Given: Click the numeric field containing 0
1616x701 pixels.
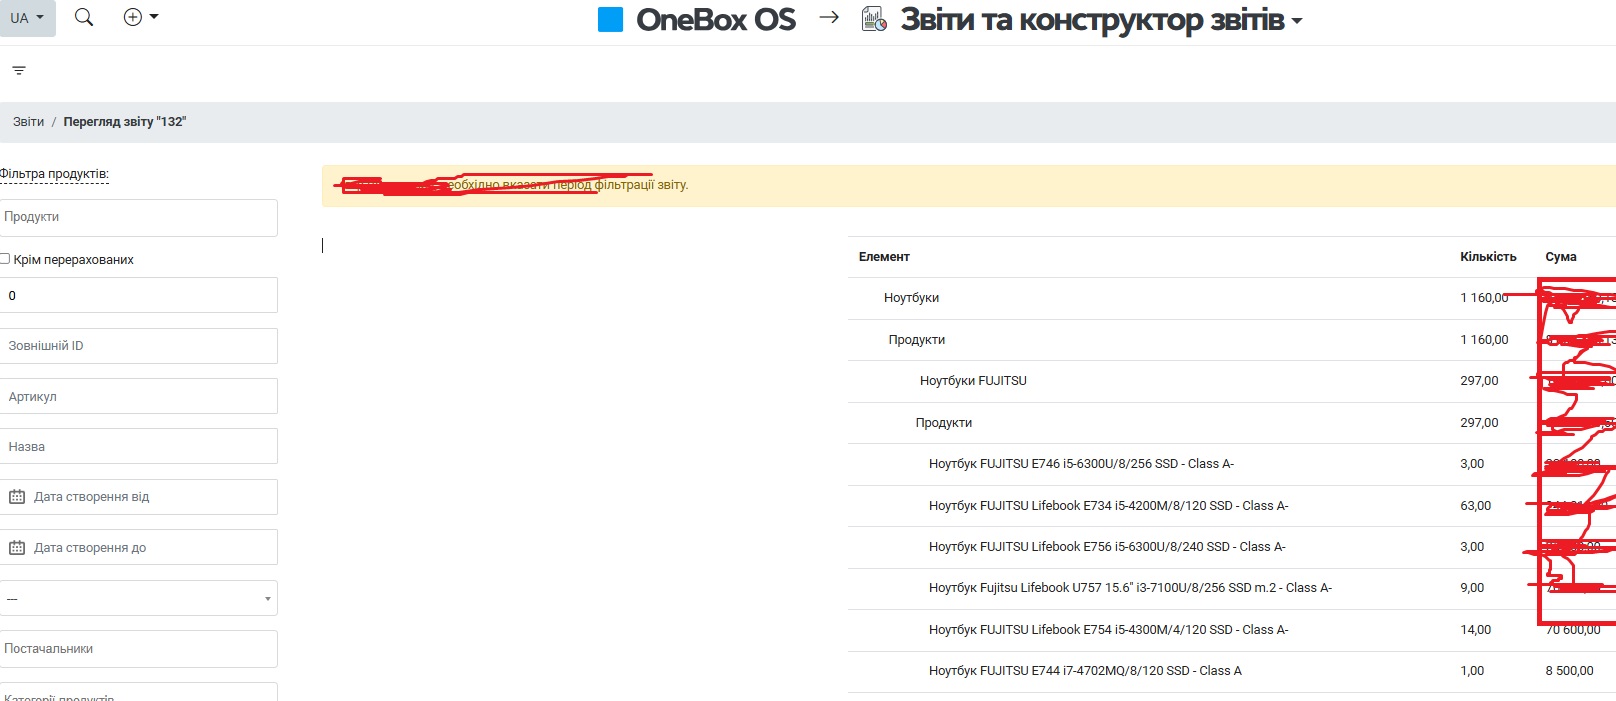Looking at the screenshot, I should (139, 295).
